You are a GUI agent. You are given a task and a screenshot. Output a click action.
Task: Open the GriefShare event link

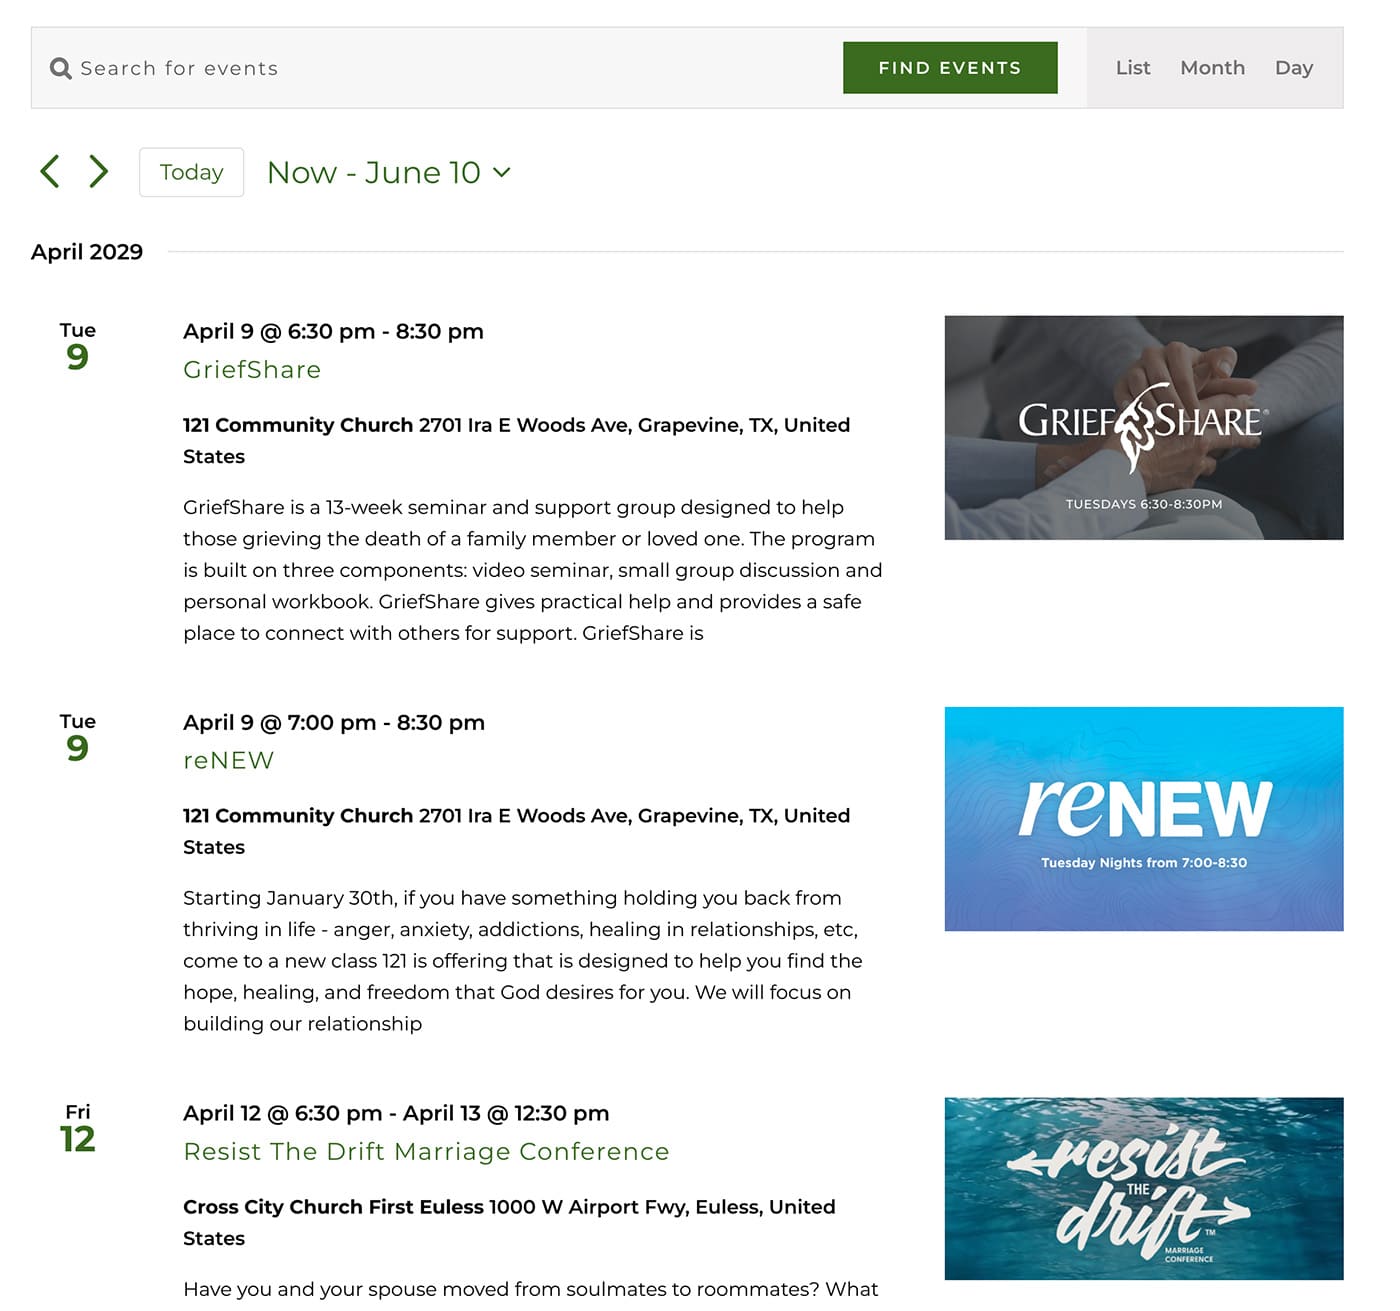coord(251,369)
